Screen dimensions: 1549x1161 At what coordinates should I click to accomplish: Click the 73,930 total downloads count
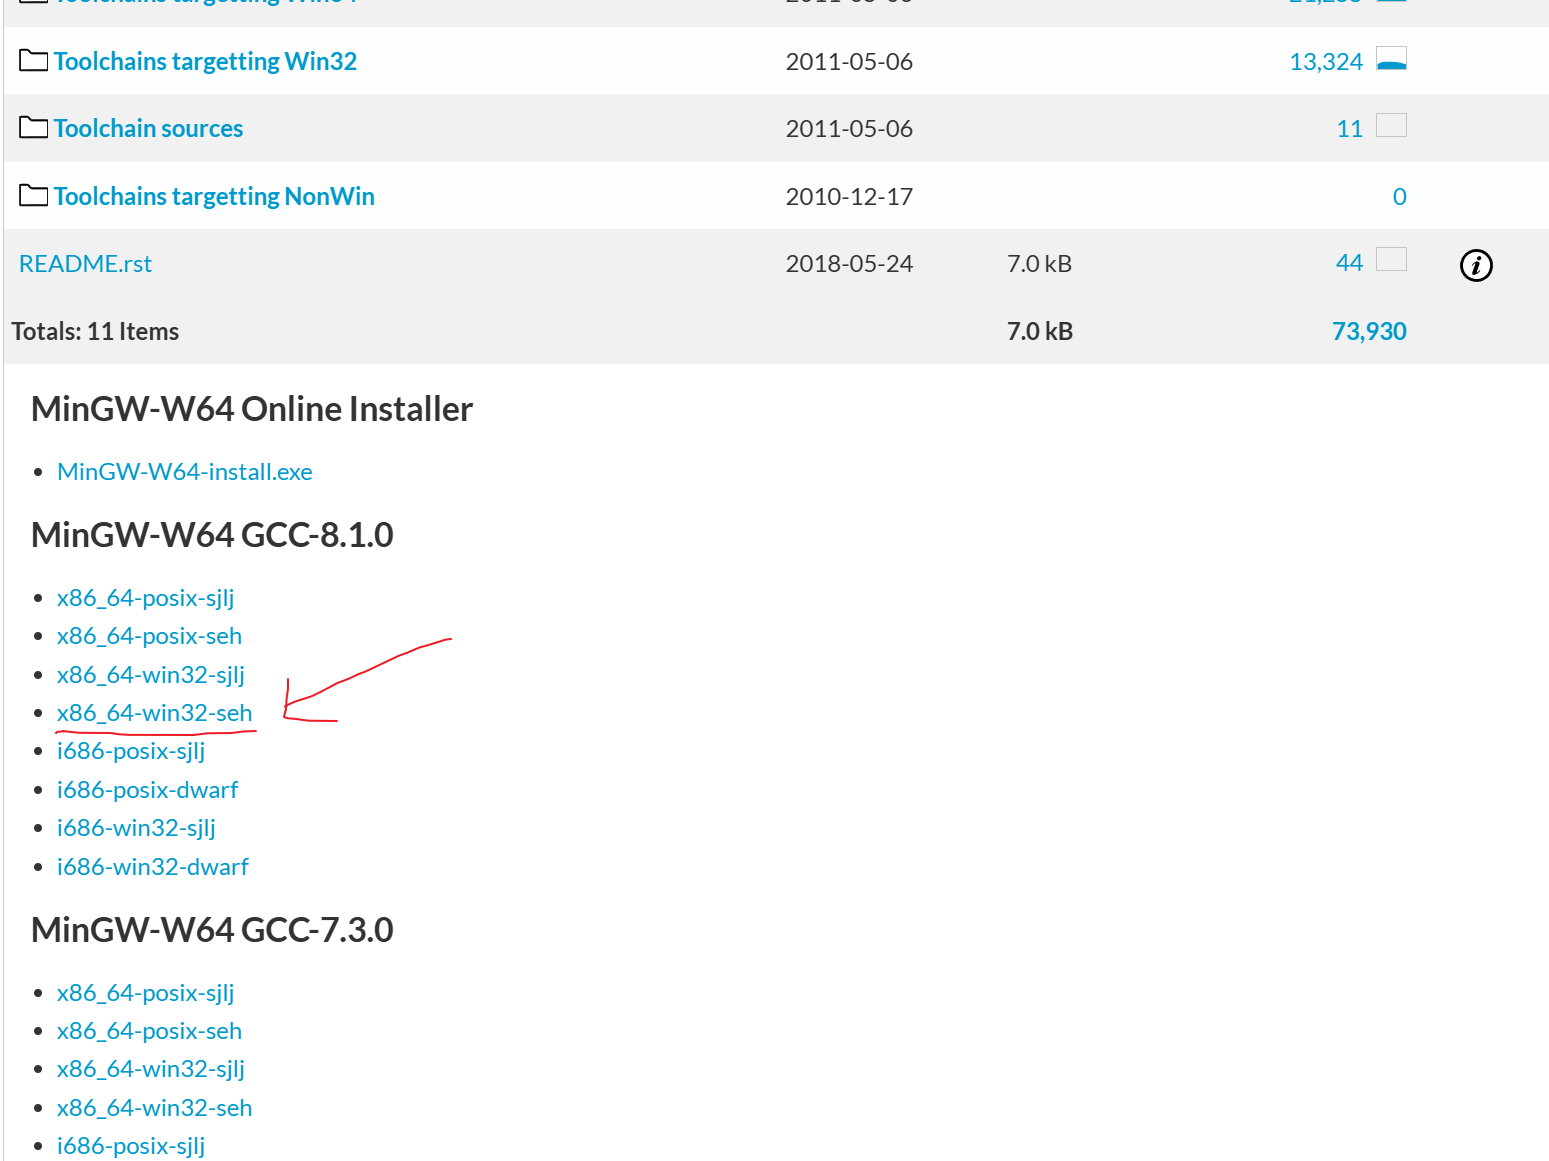coord(1369,331)
